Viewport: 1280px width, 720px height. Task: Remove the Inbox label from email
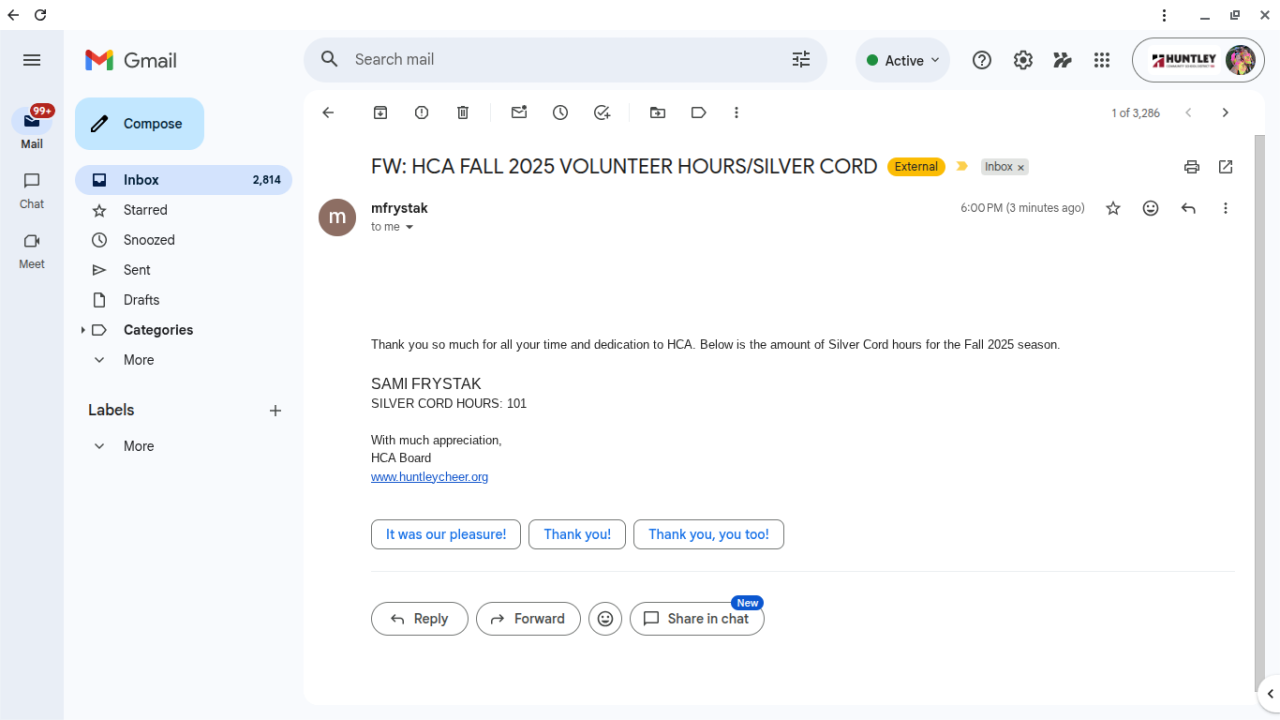tap(1021, 168)
